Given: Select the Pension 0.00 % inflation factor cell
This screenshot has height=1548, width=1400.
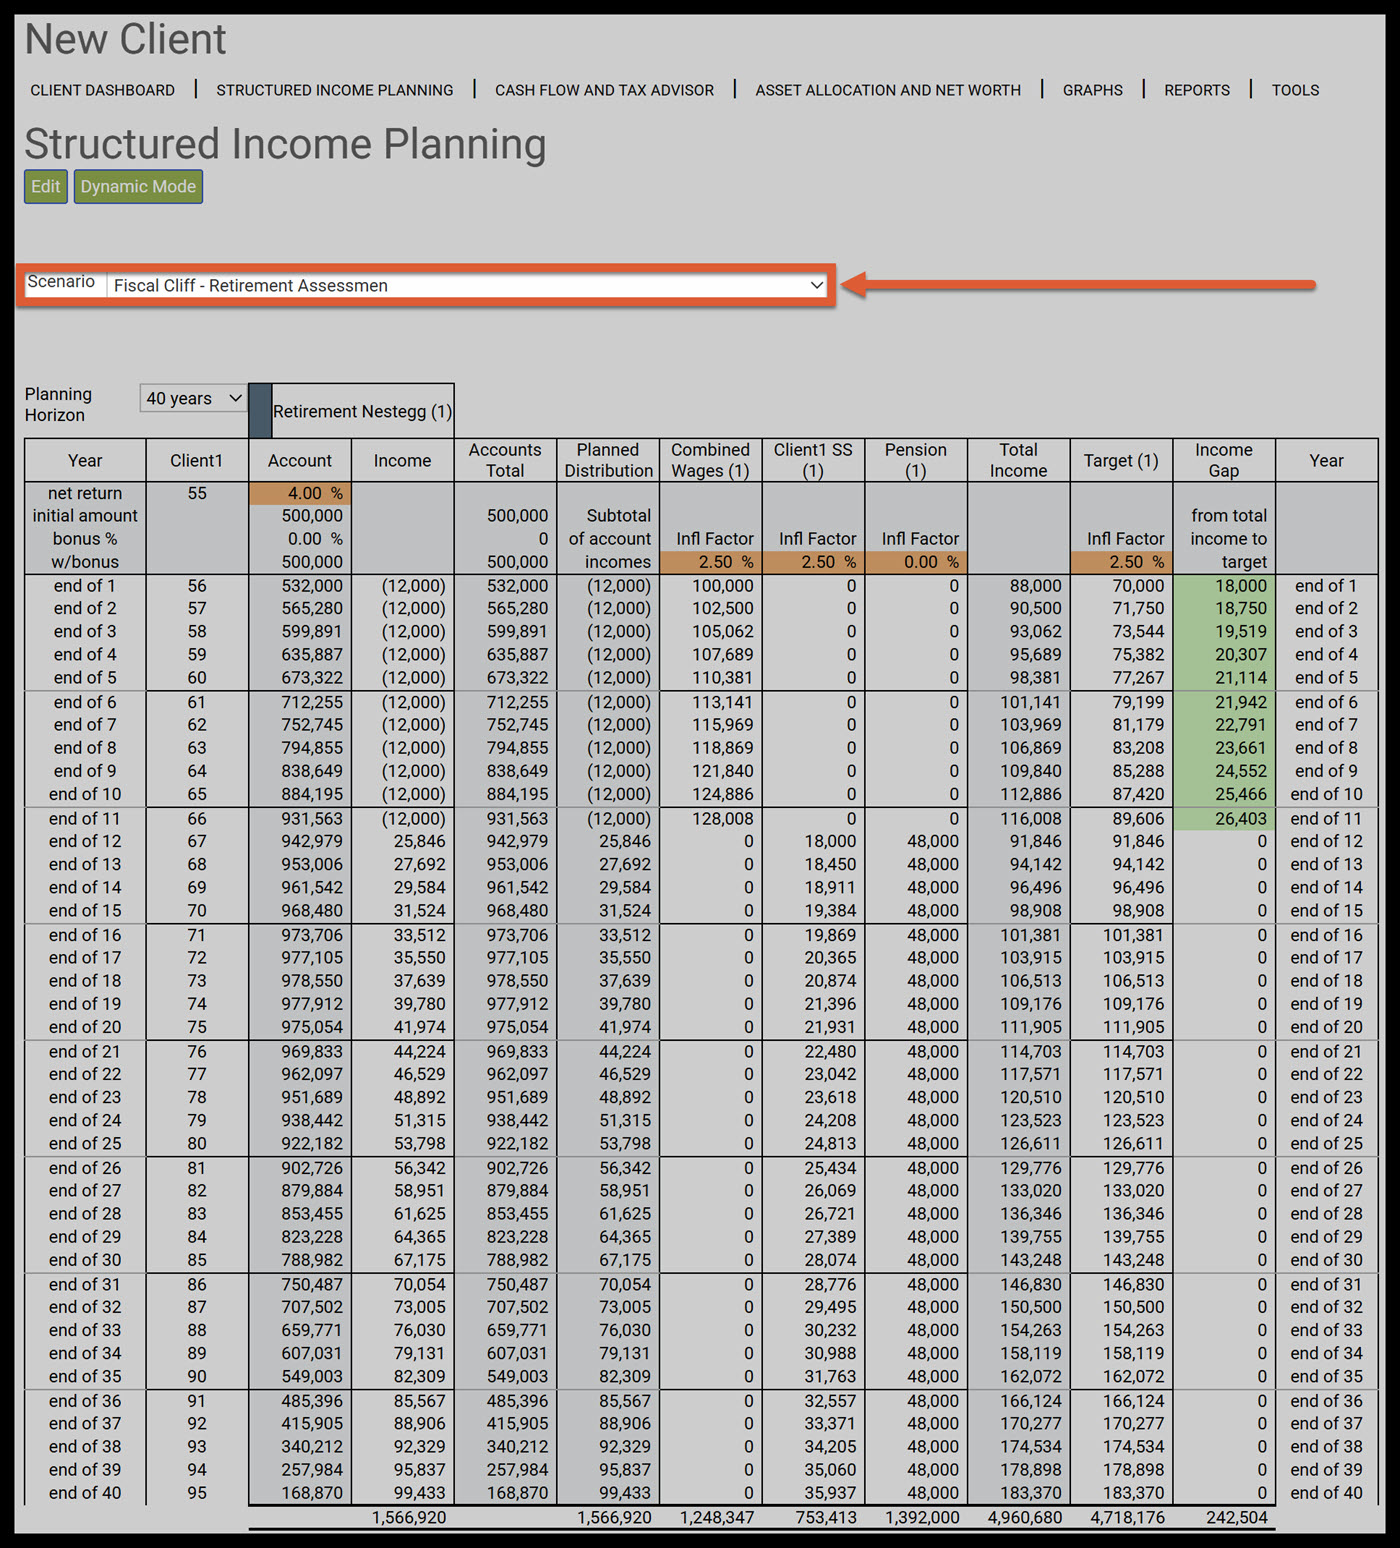Looking at the screenshot, I should click(x=916, y=562).
